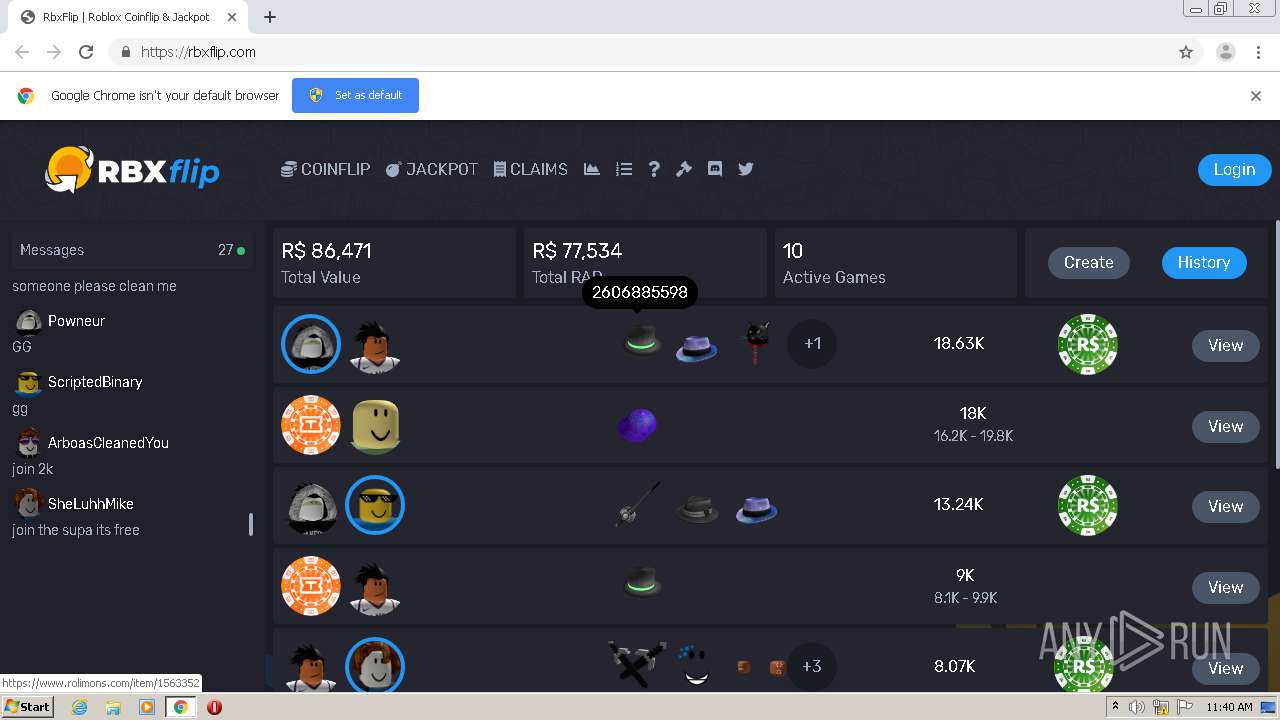The image size is (1280, 720).
Task: Reload the page
Action: tap(86, 52)
